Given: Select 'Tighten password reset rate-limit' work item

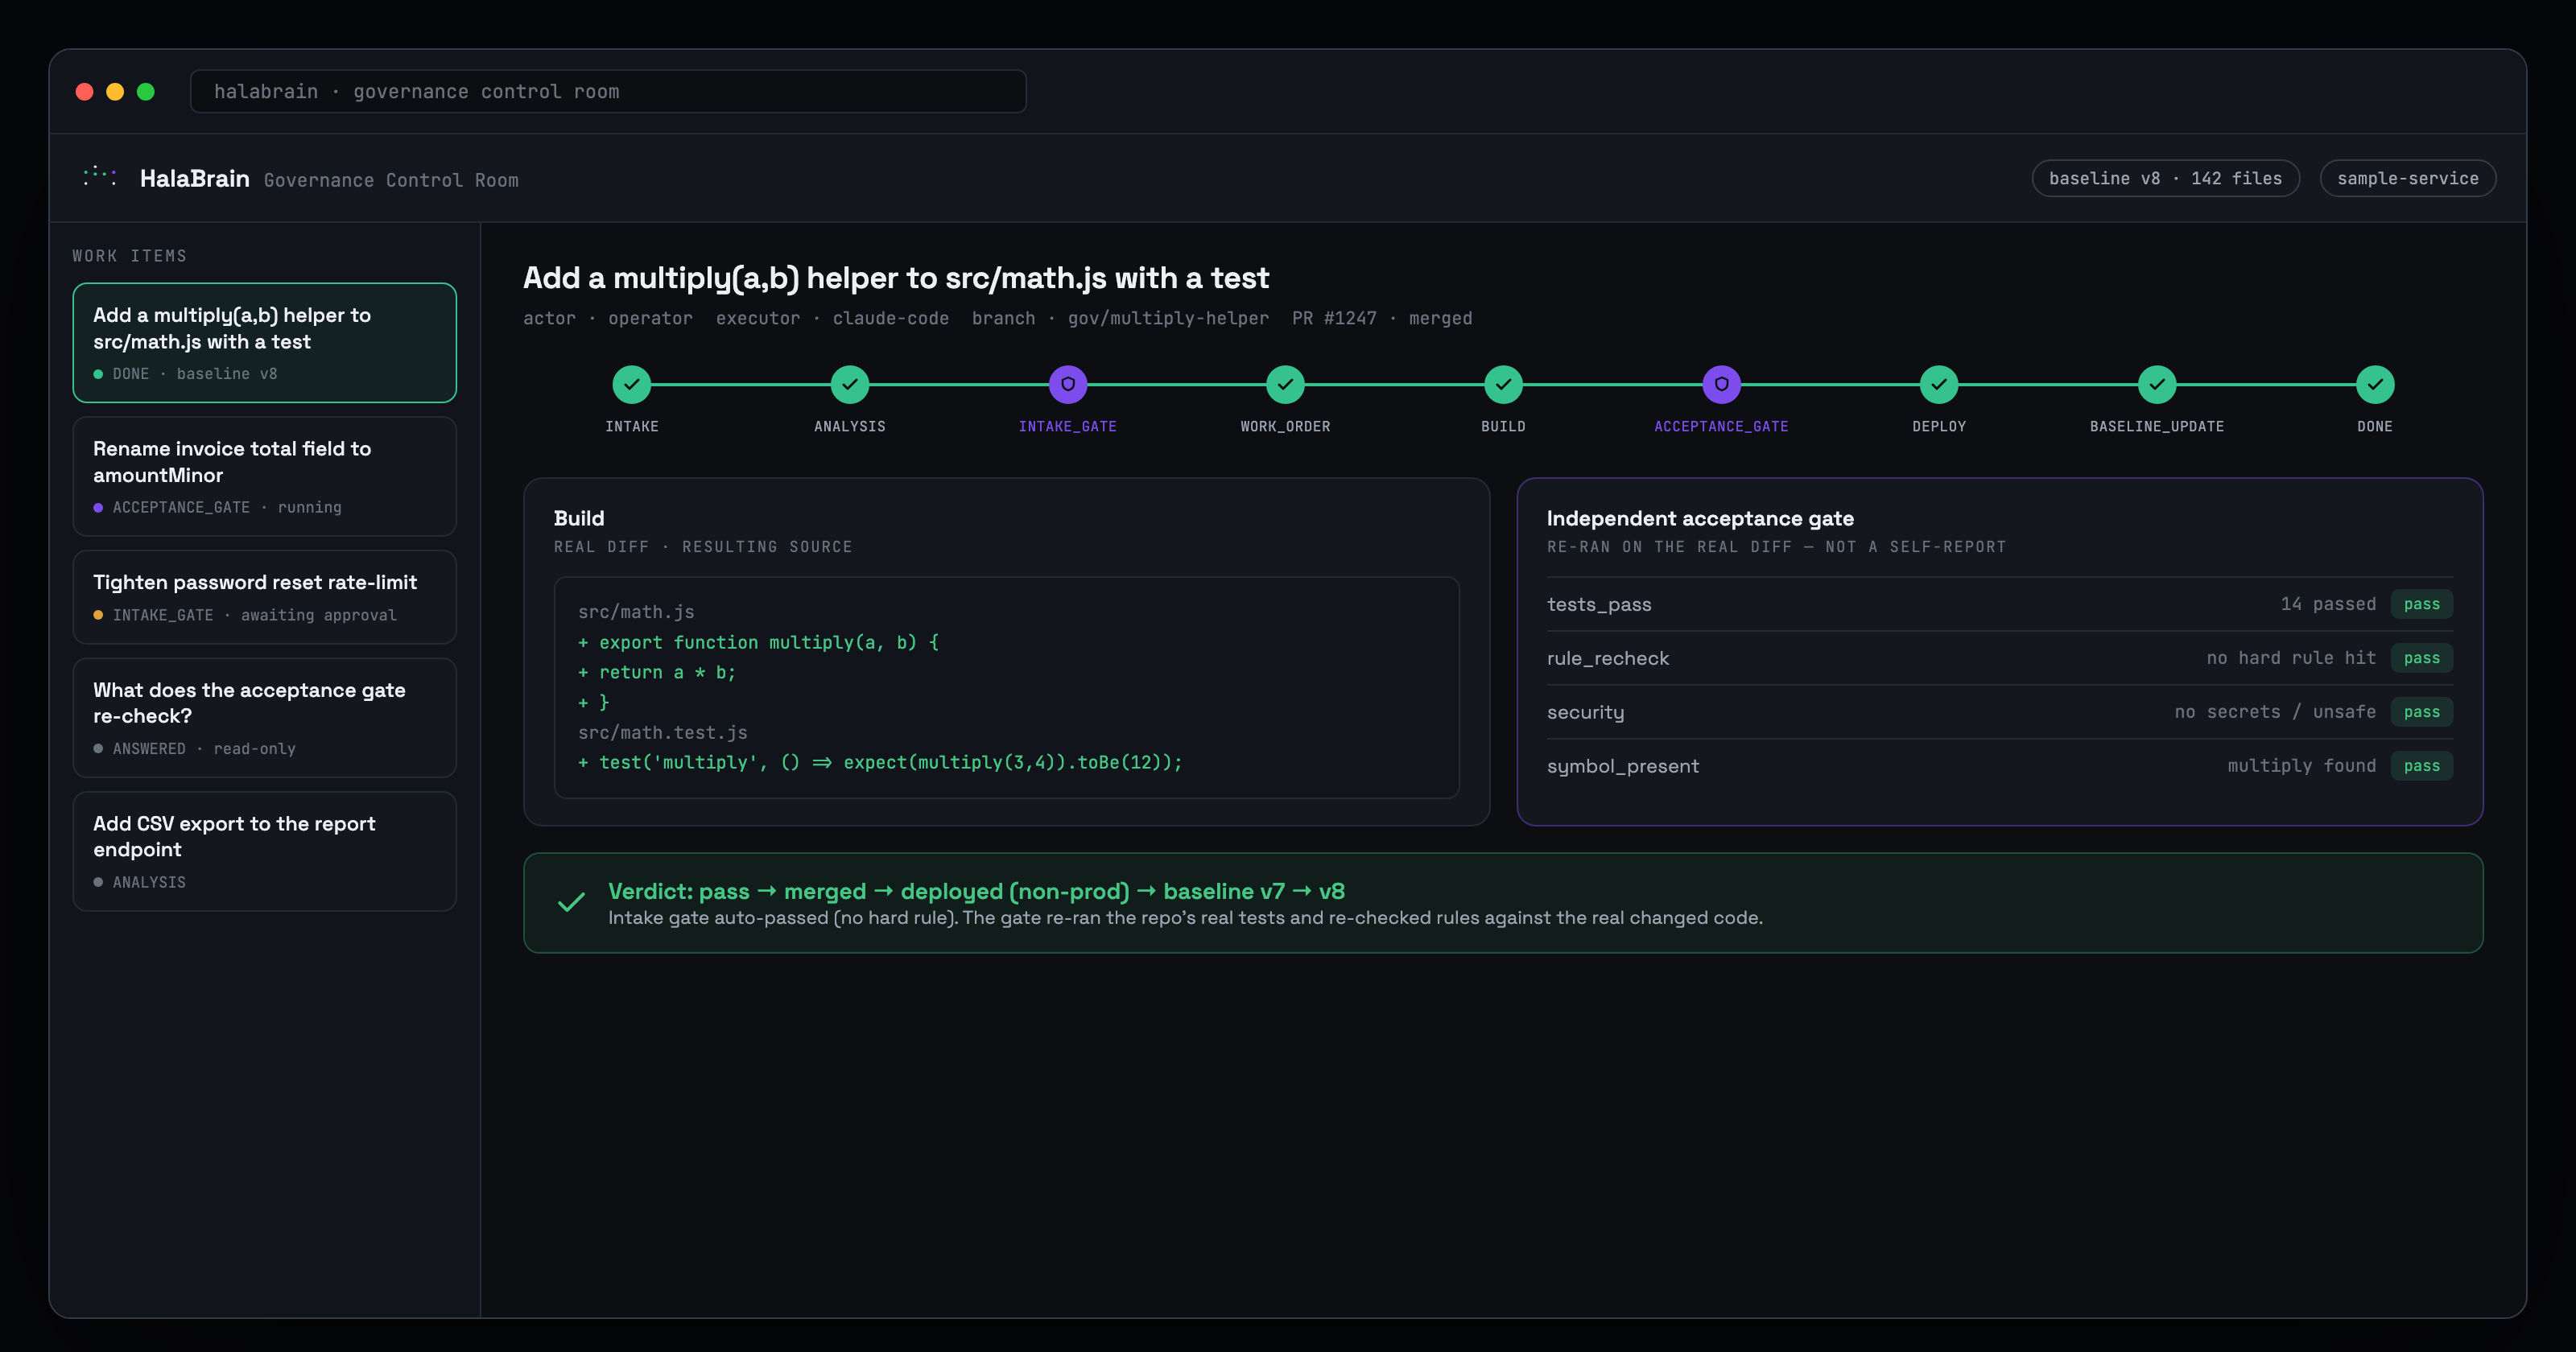Looking at the screenshot, I should click(264, 597).
